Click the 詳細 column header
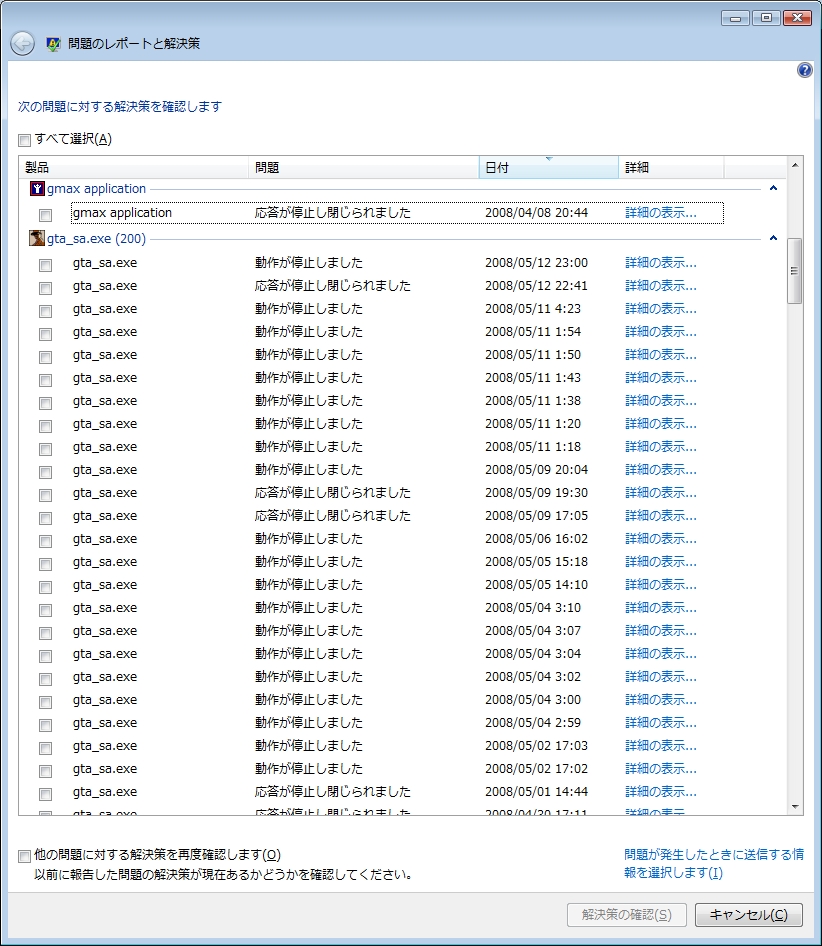The height and width of the screenshot is (946, 822). [x=670, y=168]
